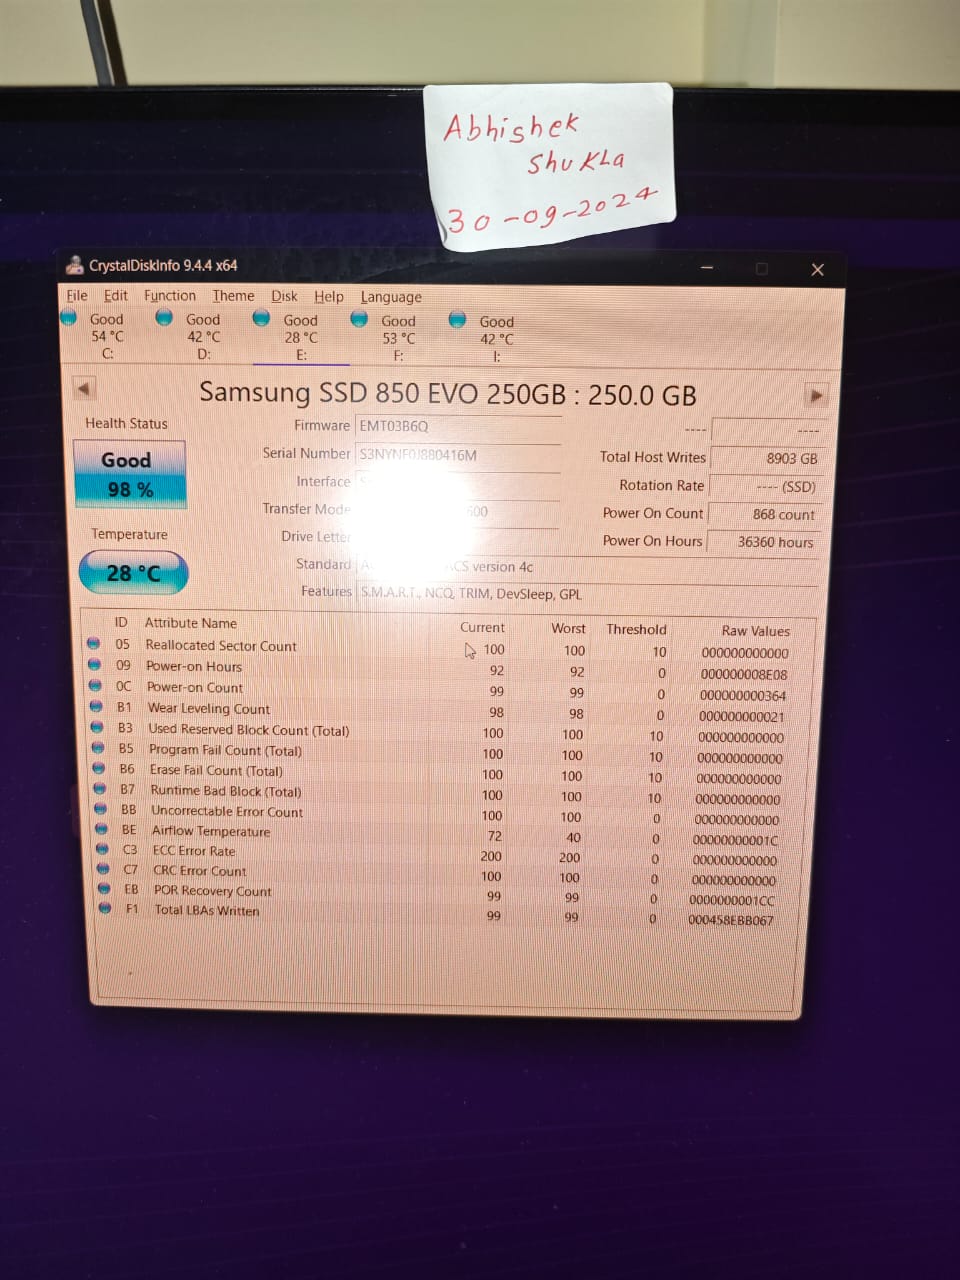The image size is (960, 1280).
Task: Click the Raw Values column header
Action: pyautogui.click(x=755, y=631)
